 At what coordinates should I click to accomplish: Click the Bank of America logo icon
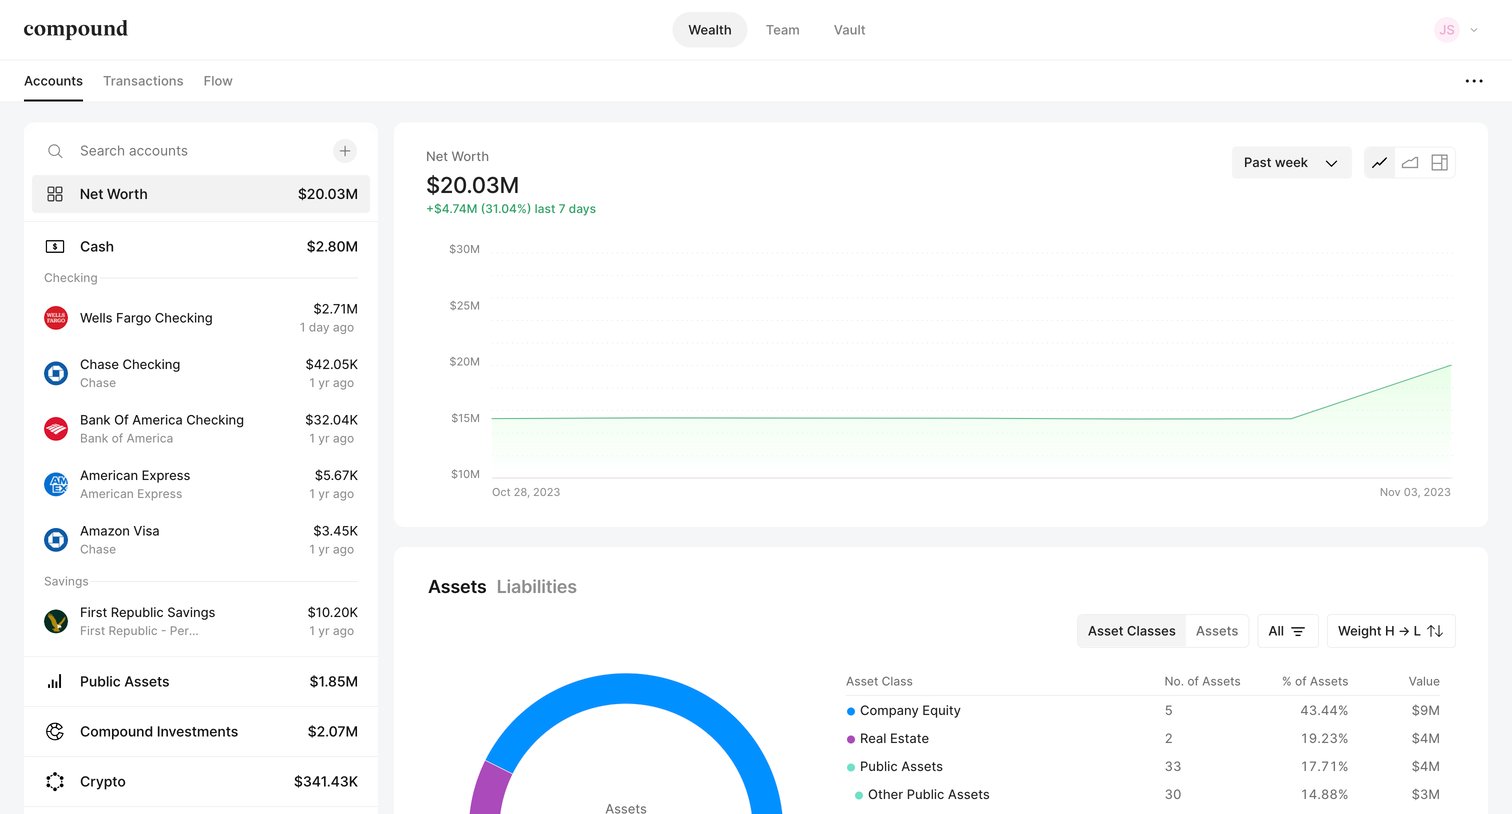tap(56, 429)
